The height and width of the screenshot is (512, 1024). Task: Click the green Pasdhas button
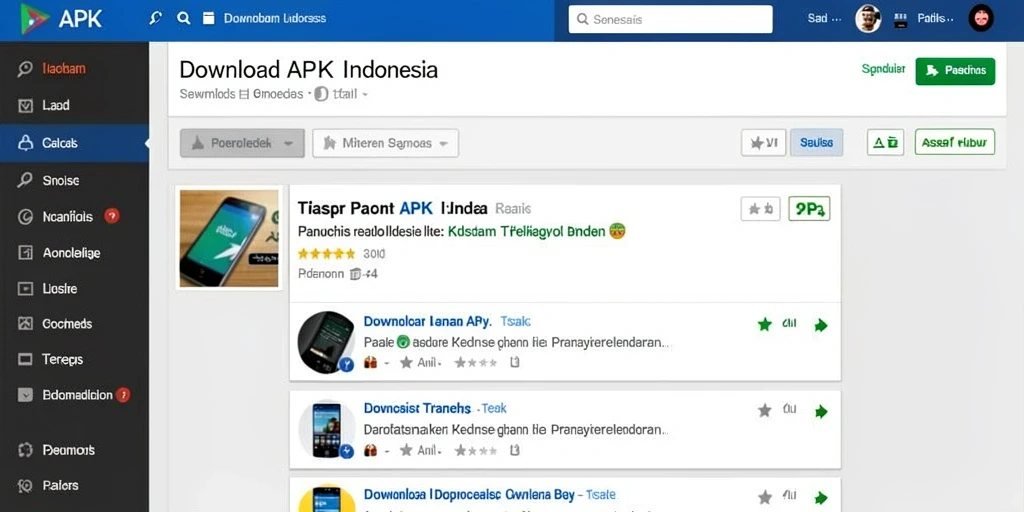[955, 71]
